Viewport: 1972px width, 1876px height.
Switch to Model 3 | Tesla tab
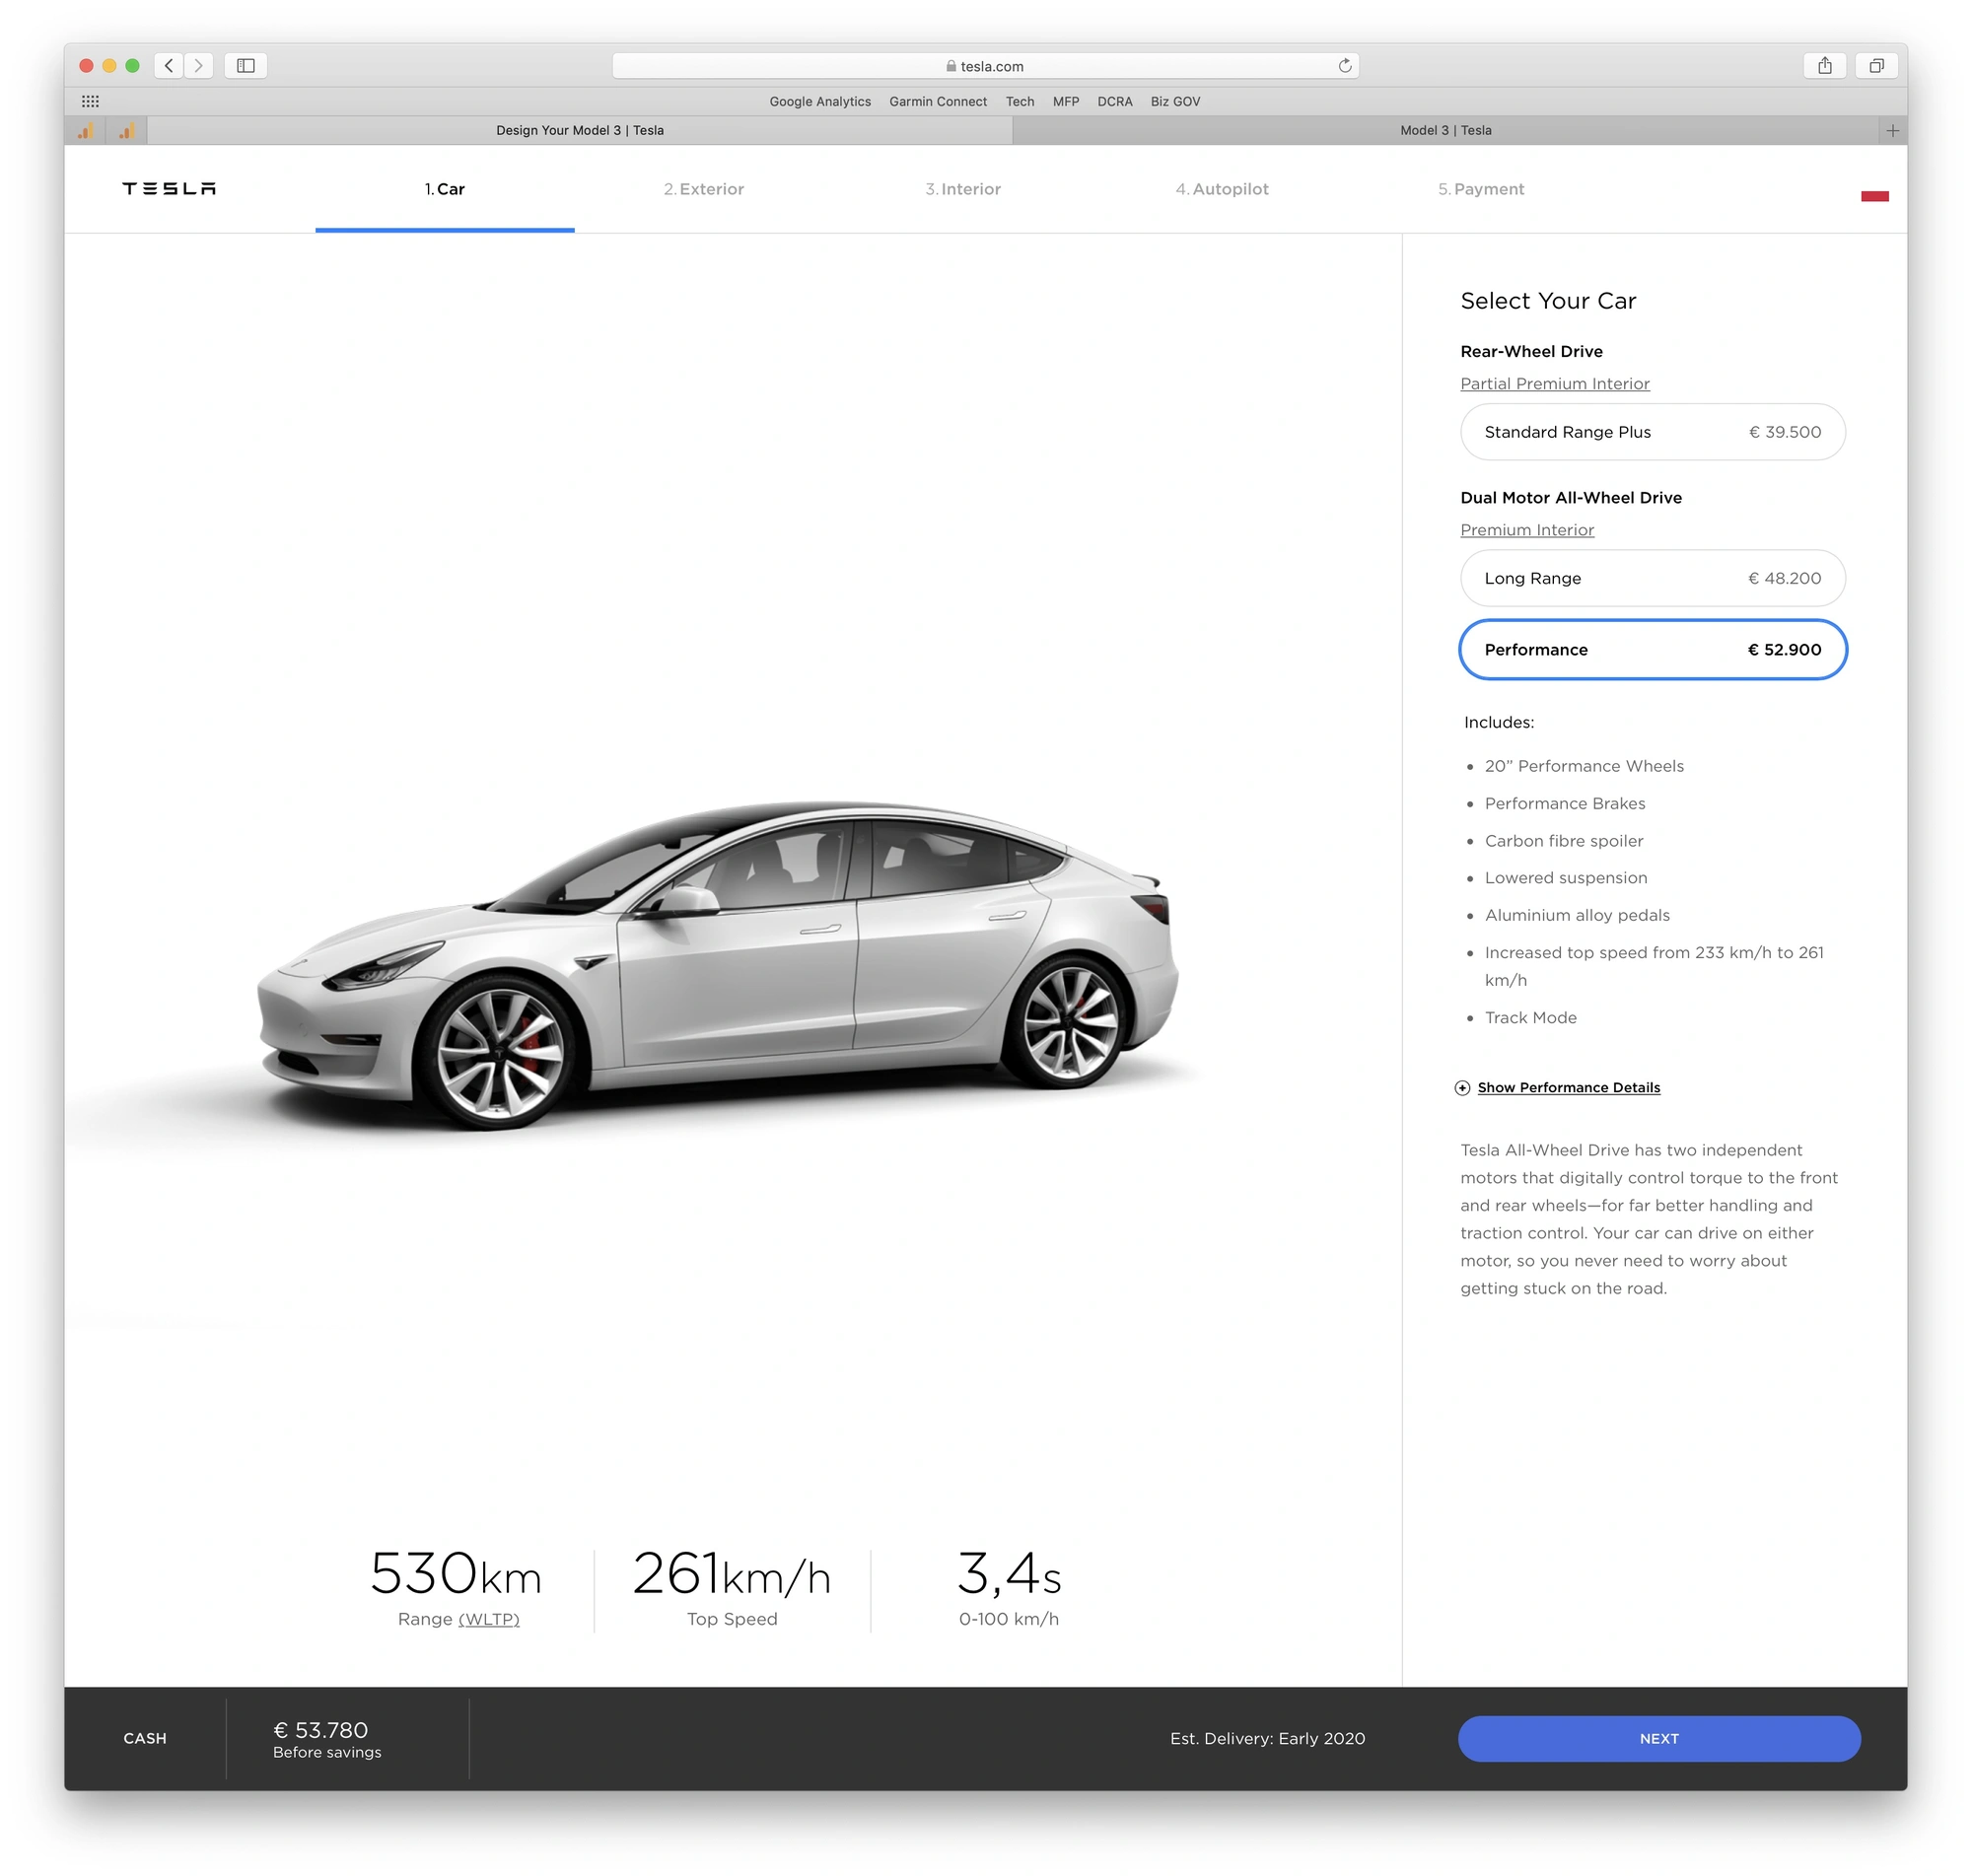tap(1445, 131)
